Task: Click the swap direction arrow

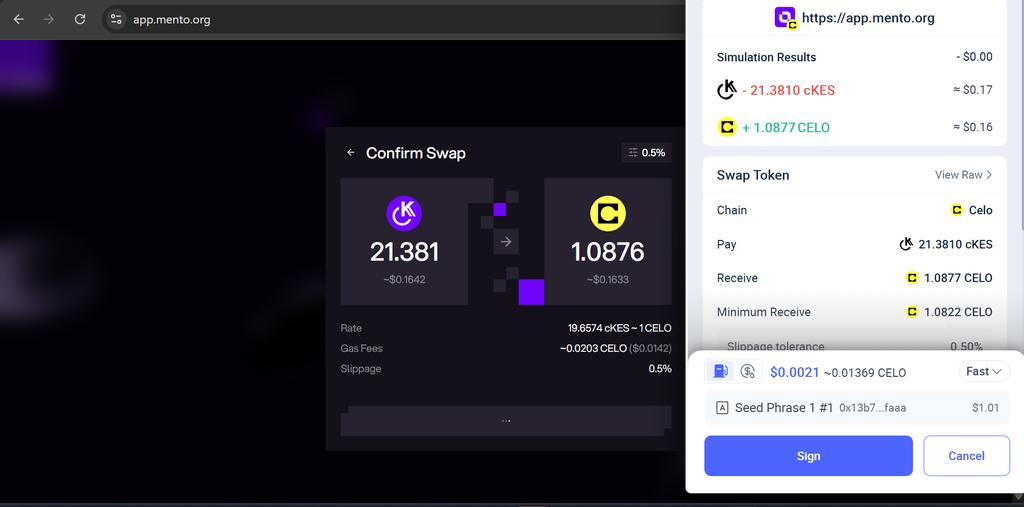Action: click(505, 242)
